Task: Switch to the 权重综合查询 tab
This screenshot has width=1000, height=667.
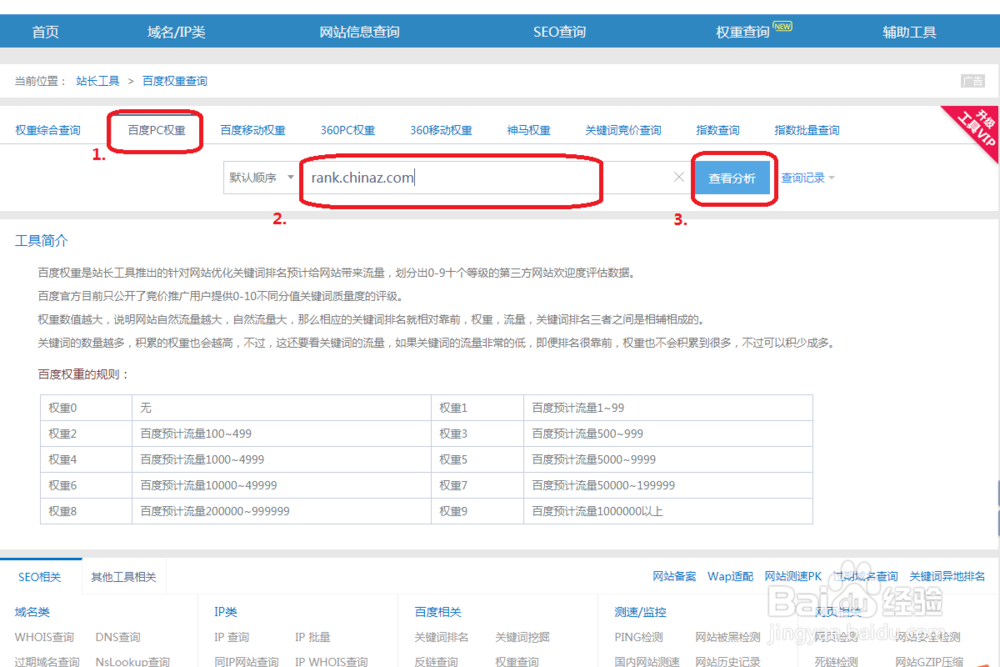Action: pyautogui.click(x=48, y=130)
